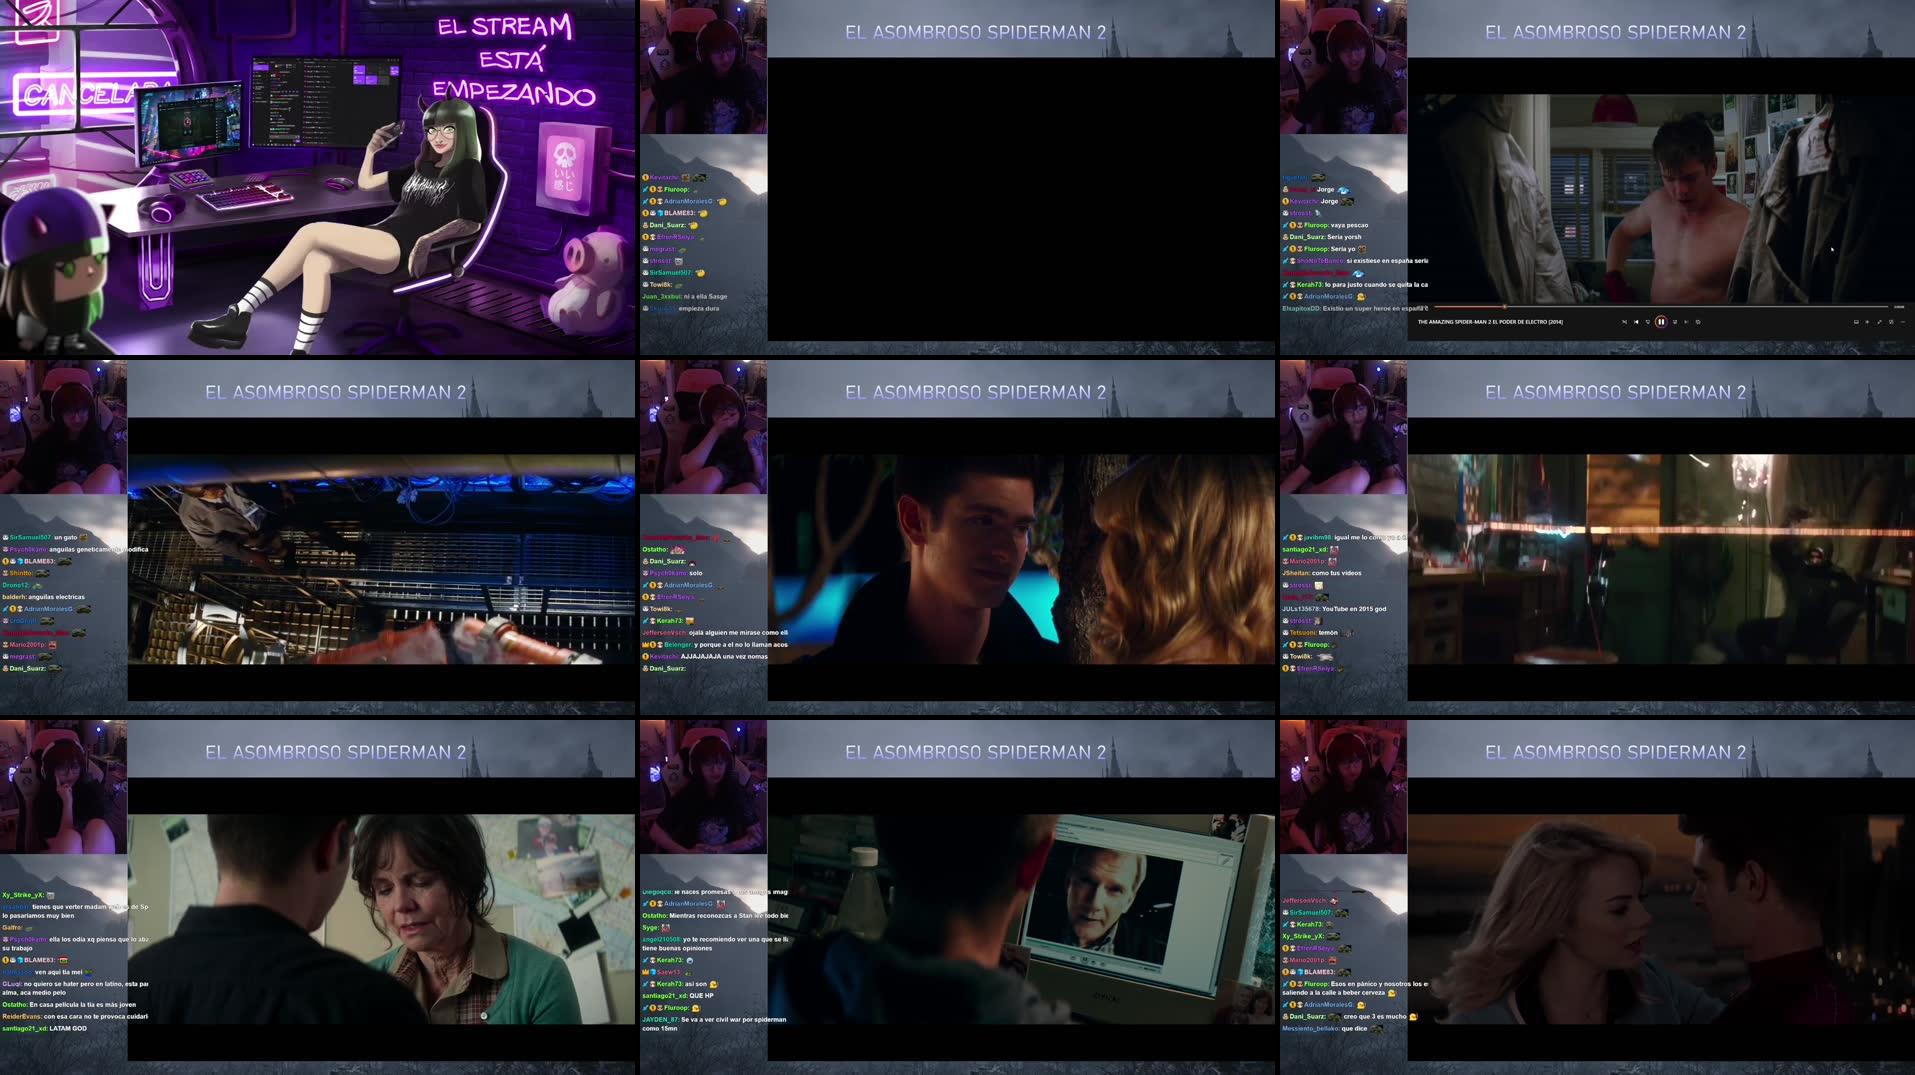This screenshot has height=1075, width=1915.
Task: Select the neon text "EL STREAM ESTÁ EMPEZANDO"
Action: coord(514,60)
